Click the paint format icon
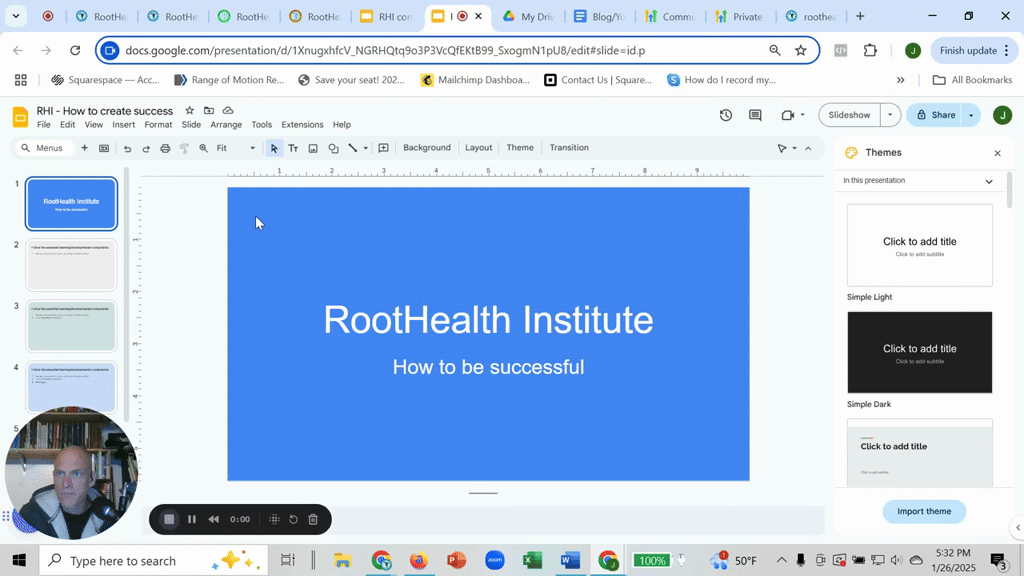The image size is (1024, 576). (184, 148)
